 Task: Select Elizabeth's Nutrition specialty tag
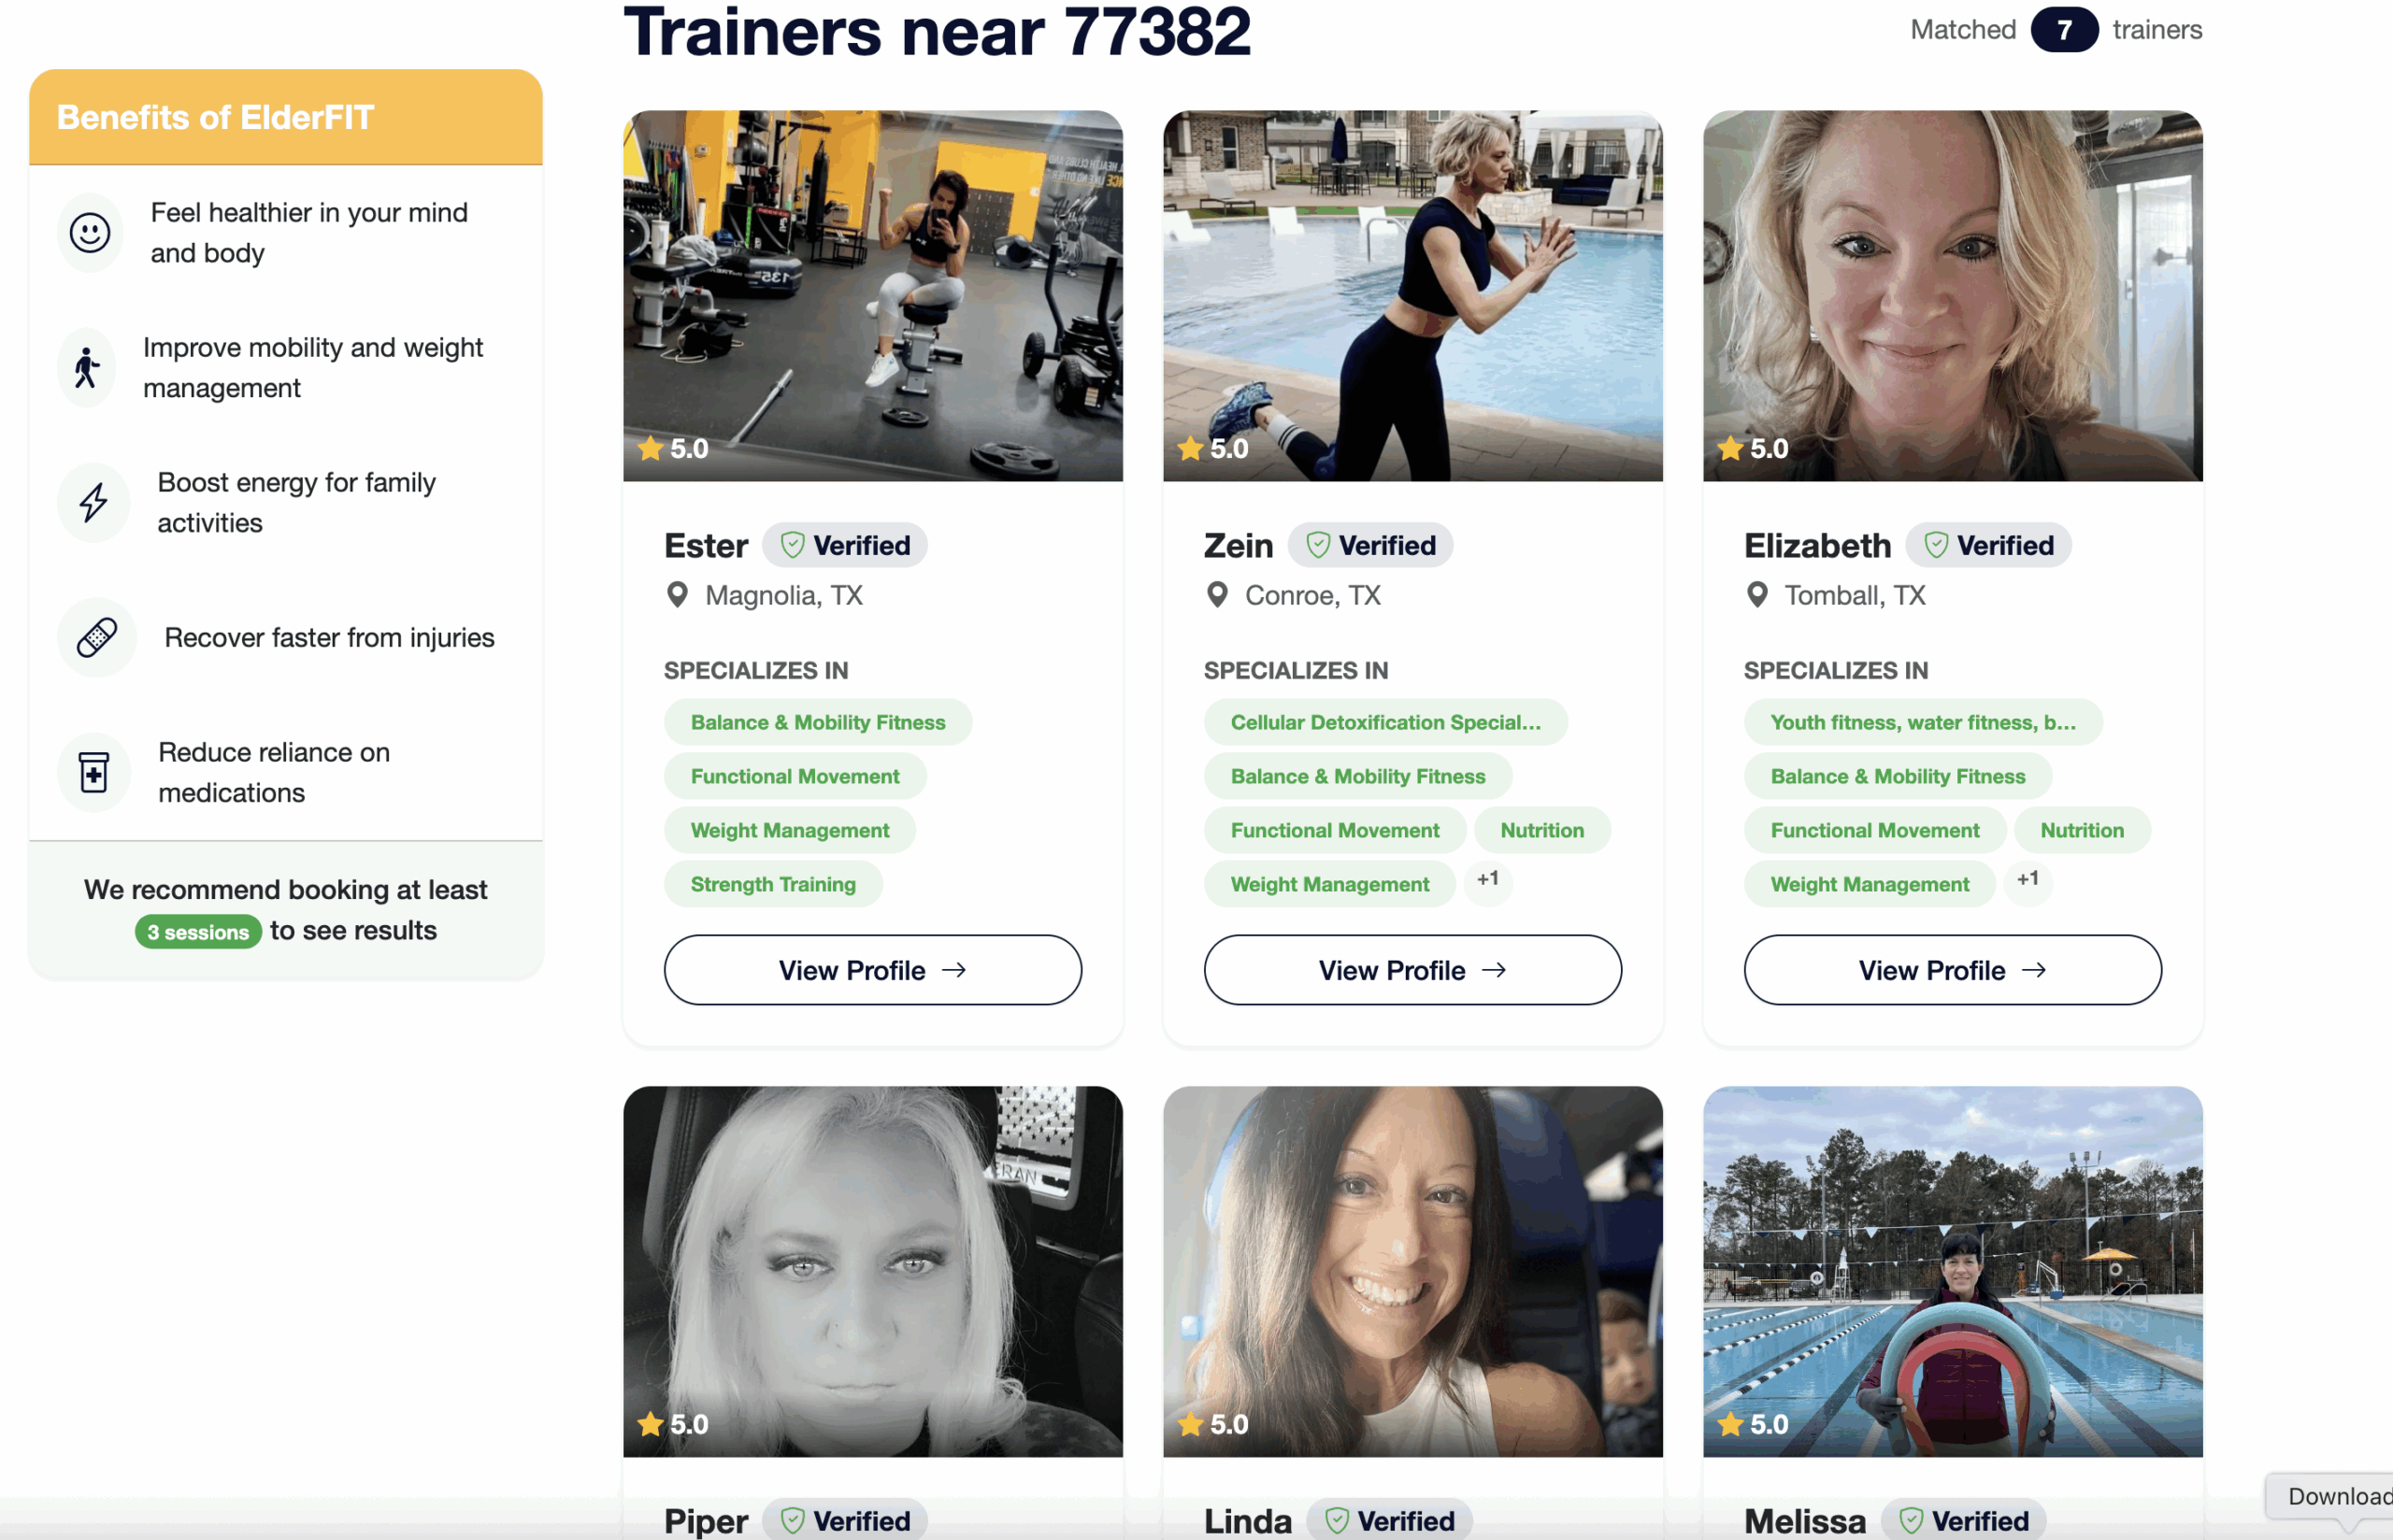pos(2082,830)
